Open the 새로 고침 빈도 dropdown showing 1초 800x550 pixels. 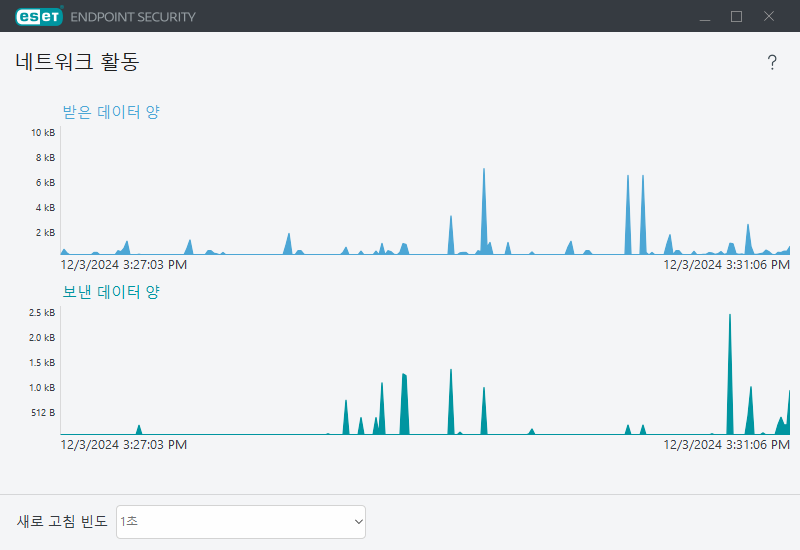click(x=241, y=521)
